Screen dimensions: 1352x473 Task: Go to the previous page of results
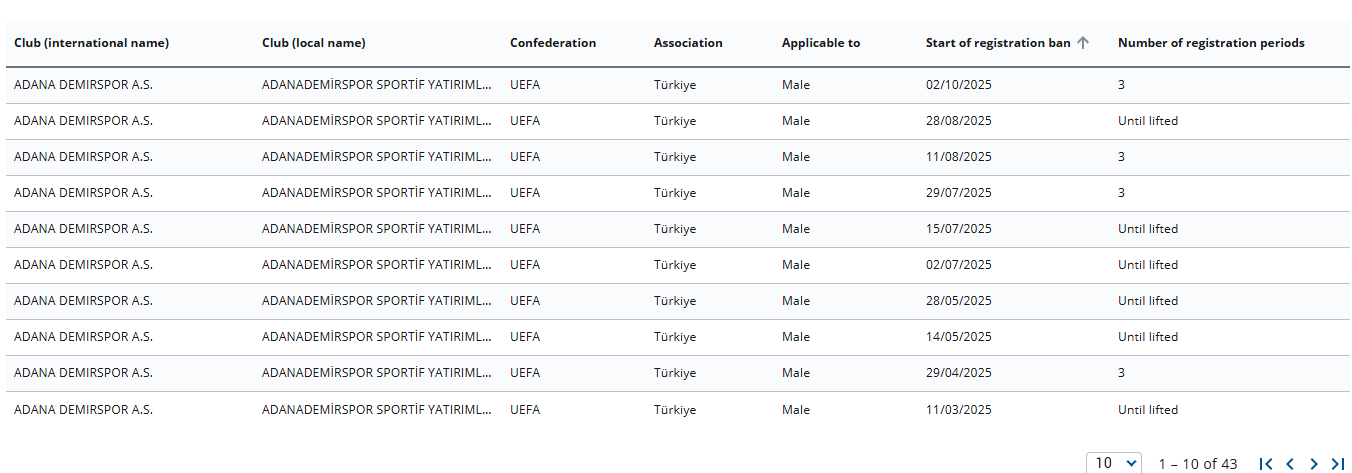click(x=1290, y=463)
